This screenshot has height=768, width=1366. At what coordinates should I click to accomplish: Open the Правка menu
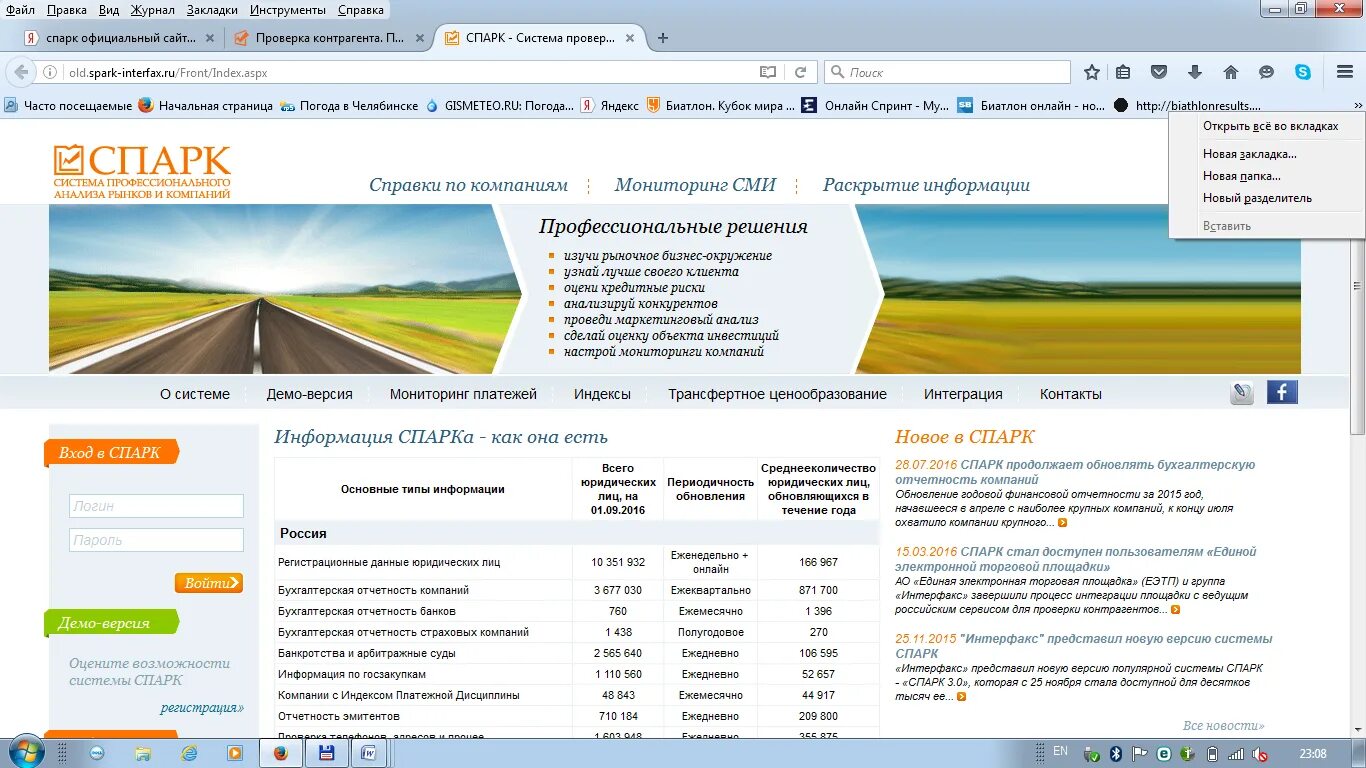click(66, 10)
